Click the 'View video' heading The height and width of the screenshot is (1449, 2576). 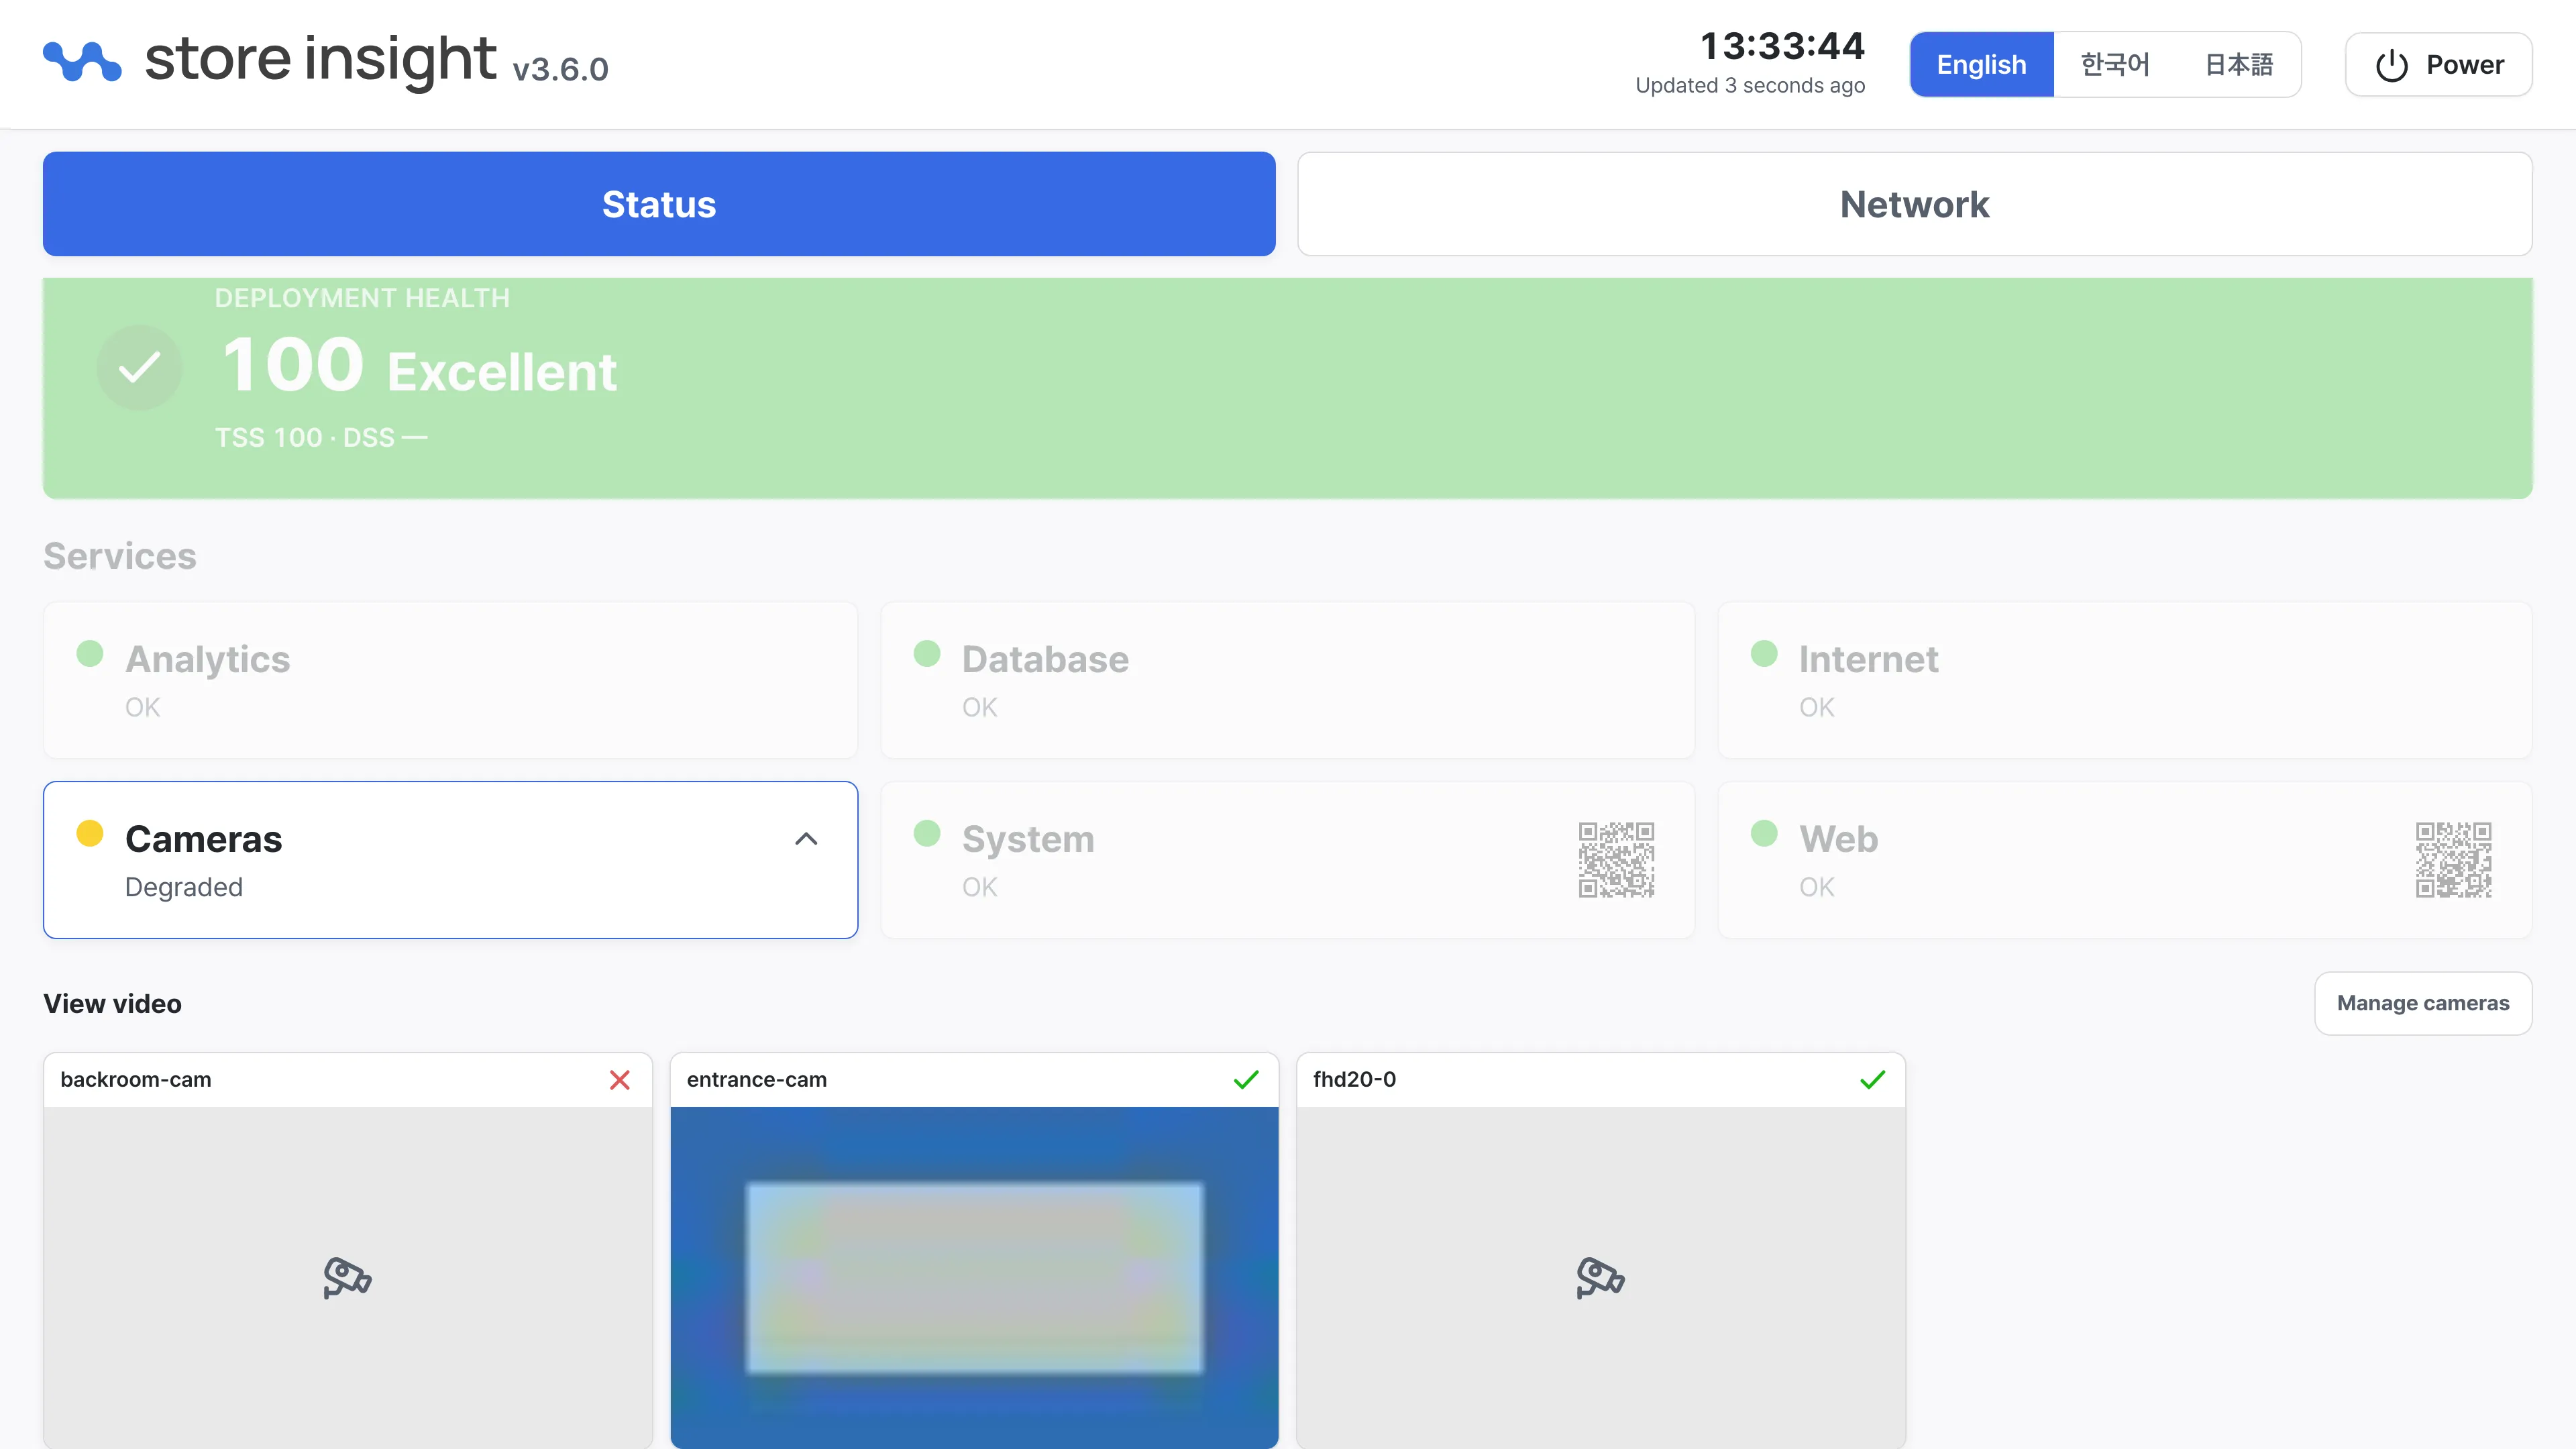point(112,1004)
